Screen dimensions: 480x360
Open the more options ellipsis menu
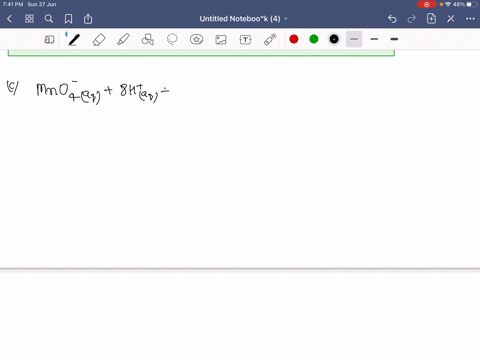(470, 19)
